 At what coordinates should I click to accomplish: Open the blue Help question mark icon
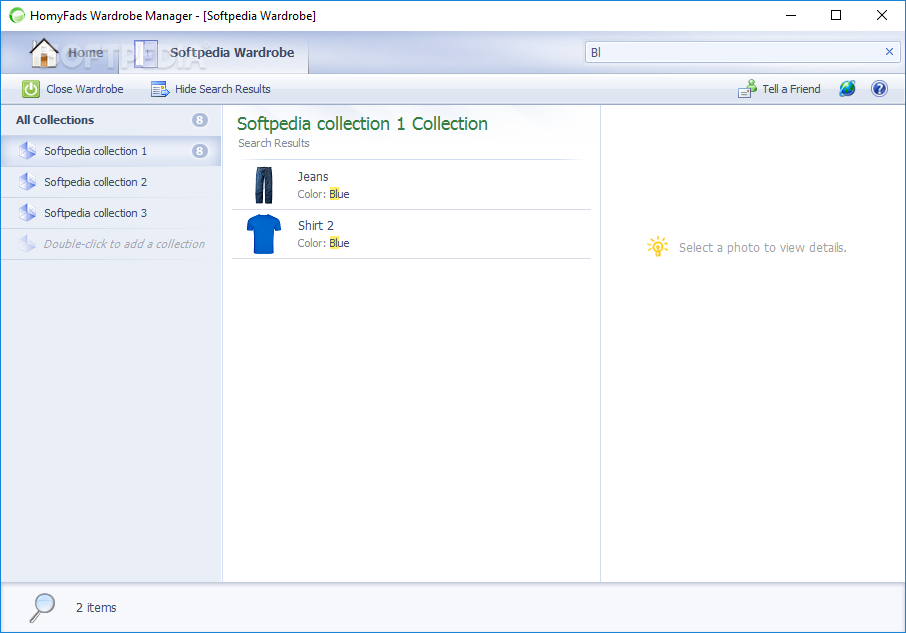879,88
